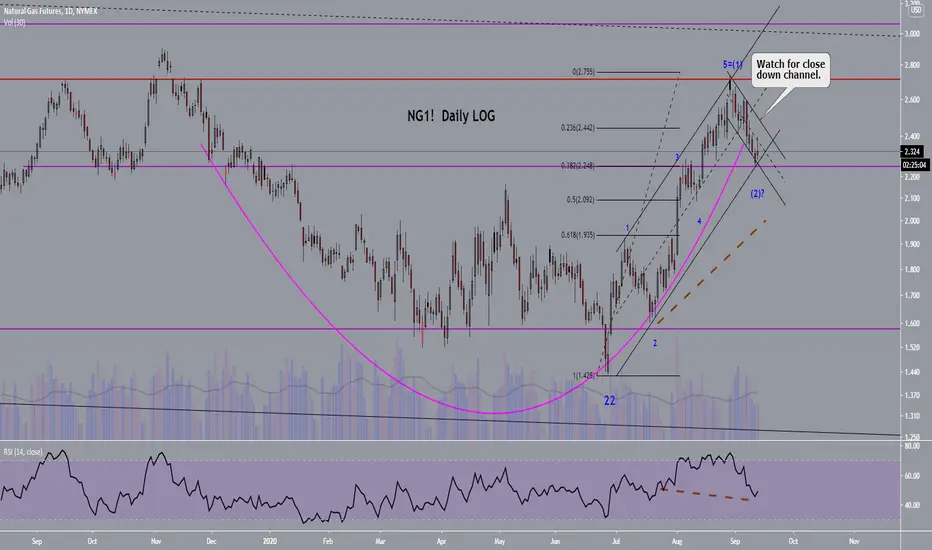Click the 1.900 price axis value
932x550 pixels.
(x=912, y=244)
